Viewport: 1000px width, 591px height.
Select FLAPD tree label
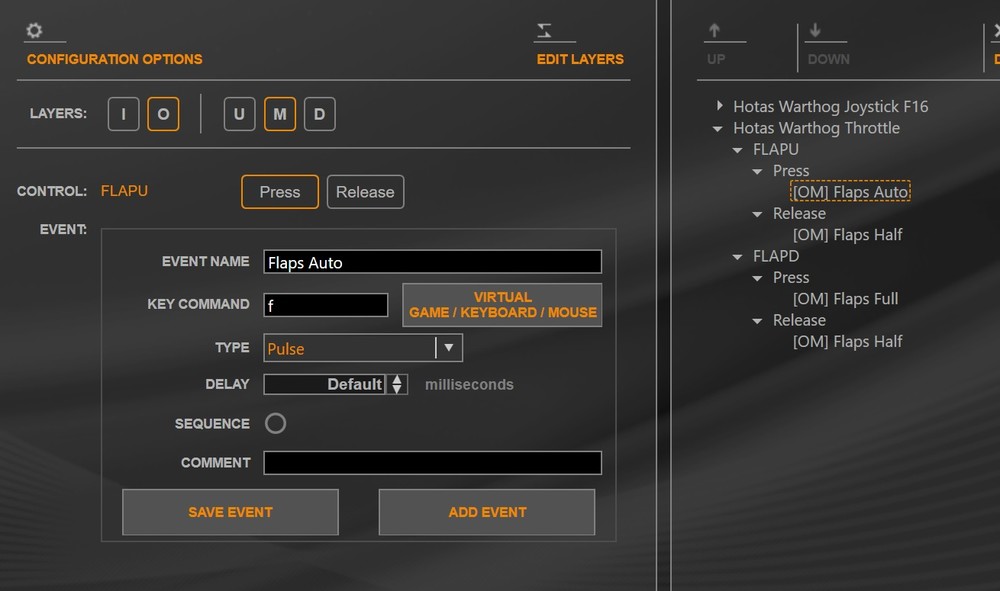(x=776, y=256)
